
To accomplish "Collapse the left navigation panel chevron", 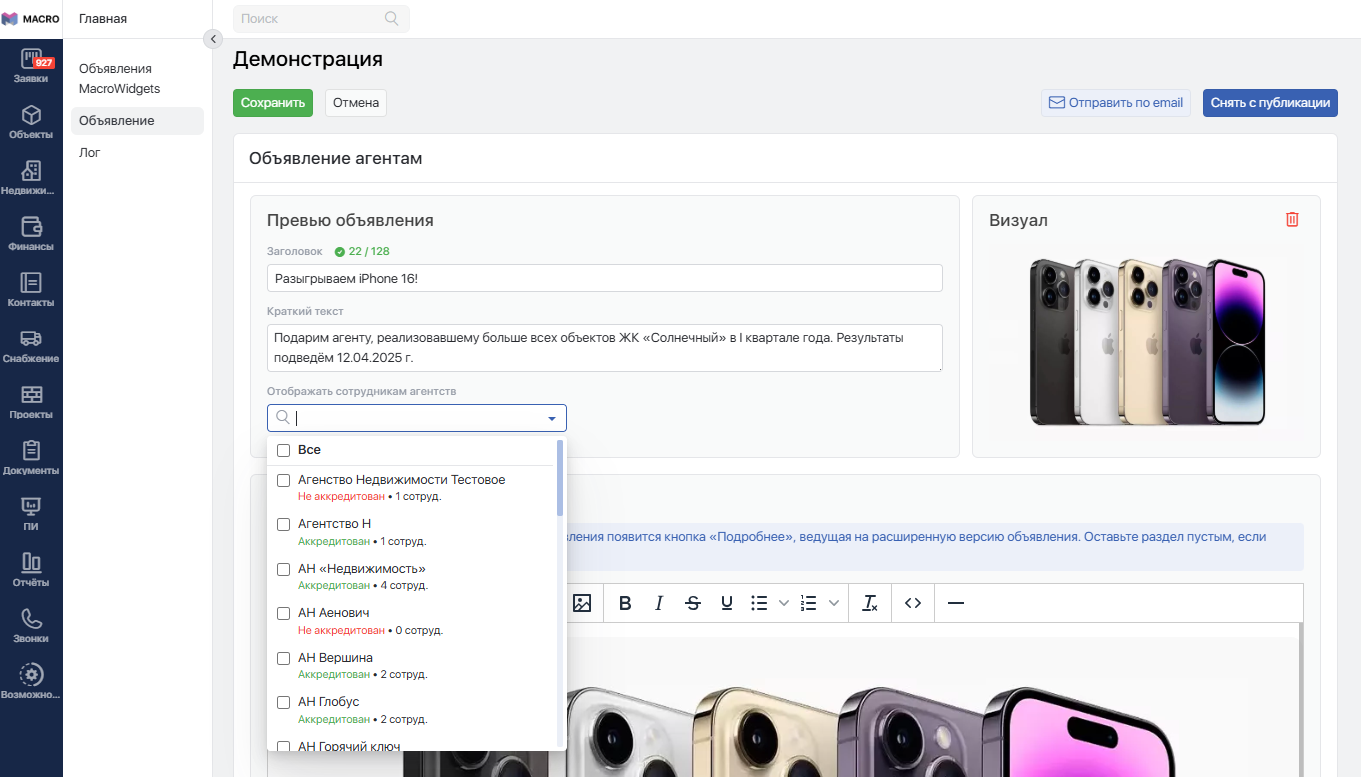I will click(x=213, y=39).
